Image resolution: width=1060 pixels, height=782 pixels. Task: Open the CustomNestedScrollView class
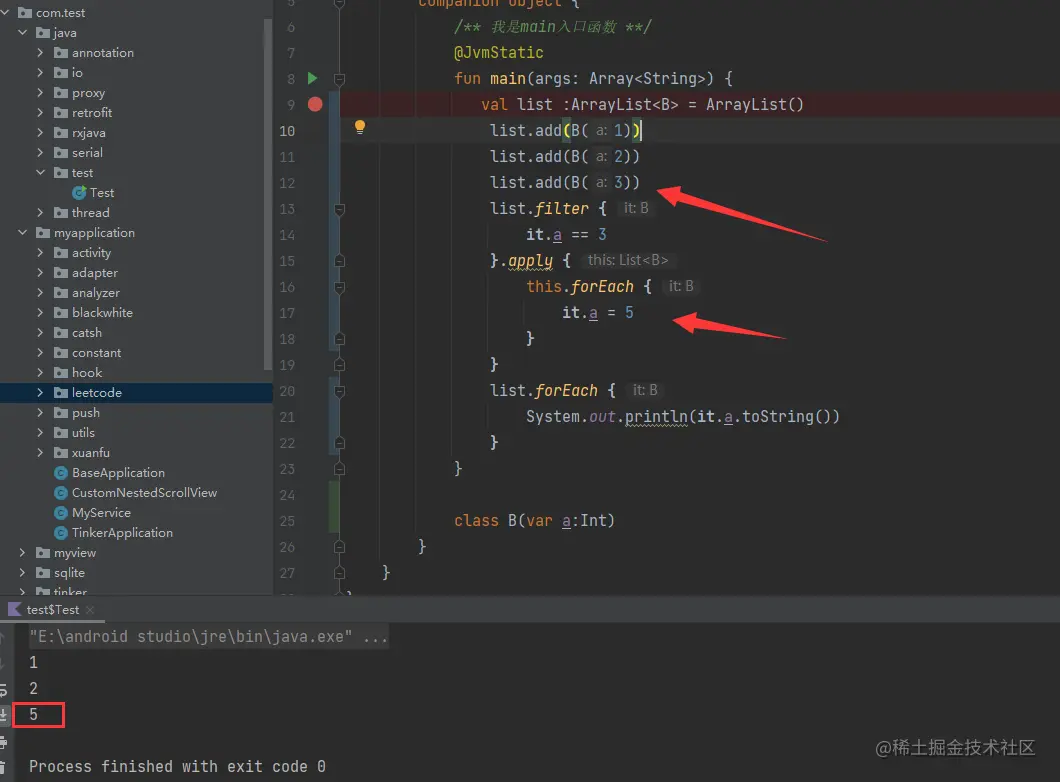point(136,493)
